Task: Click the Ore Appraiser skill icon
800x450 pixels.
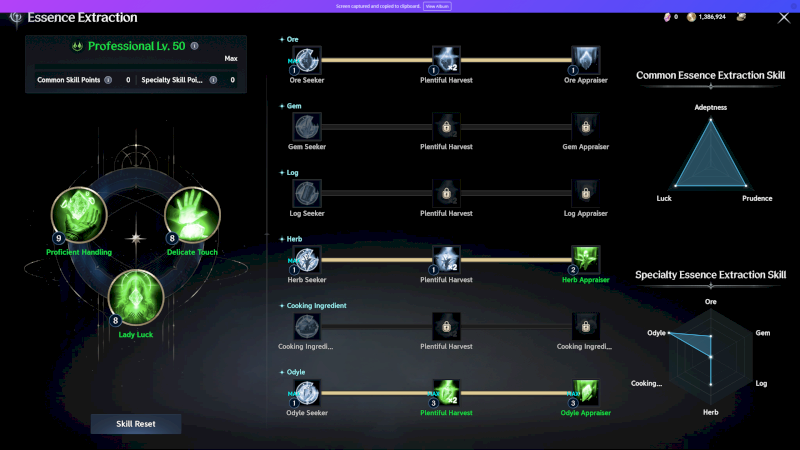Action: tap(586, 59)
